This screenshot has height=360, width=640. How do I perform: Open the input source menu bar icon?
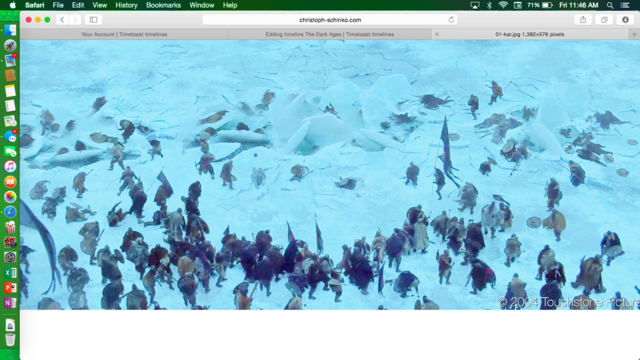518,5
